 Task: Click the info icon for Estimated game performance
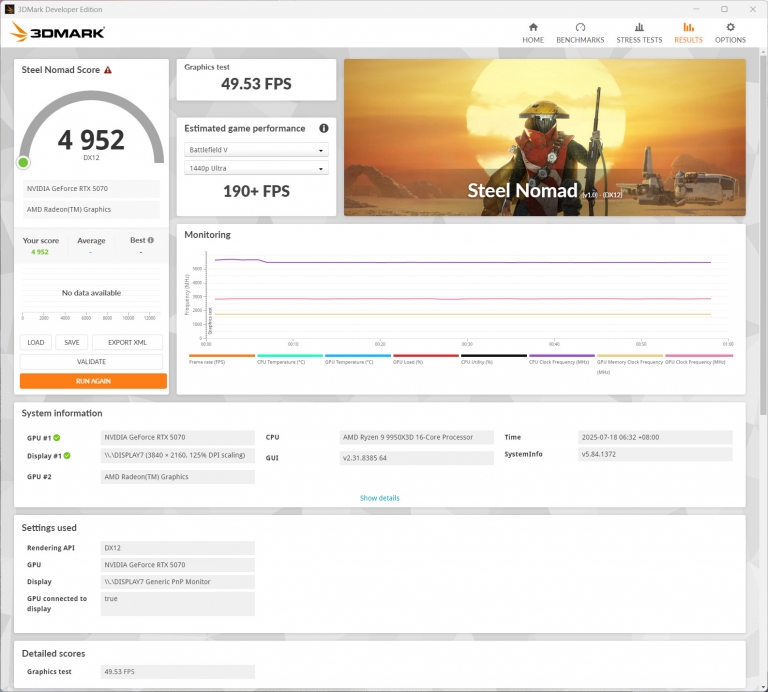click(324, 128)
